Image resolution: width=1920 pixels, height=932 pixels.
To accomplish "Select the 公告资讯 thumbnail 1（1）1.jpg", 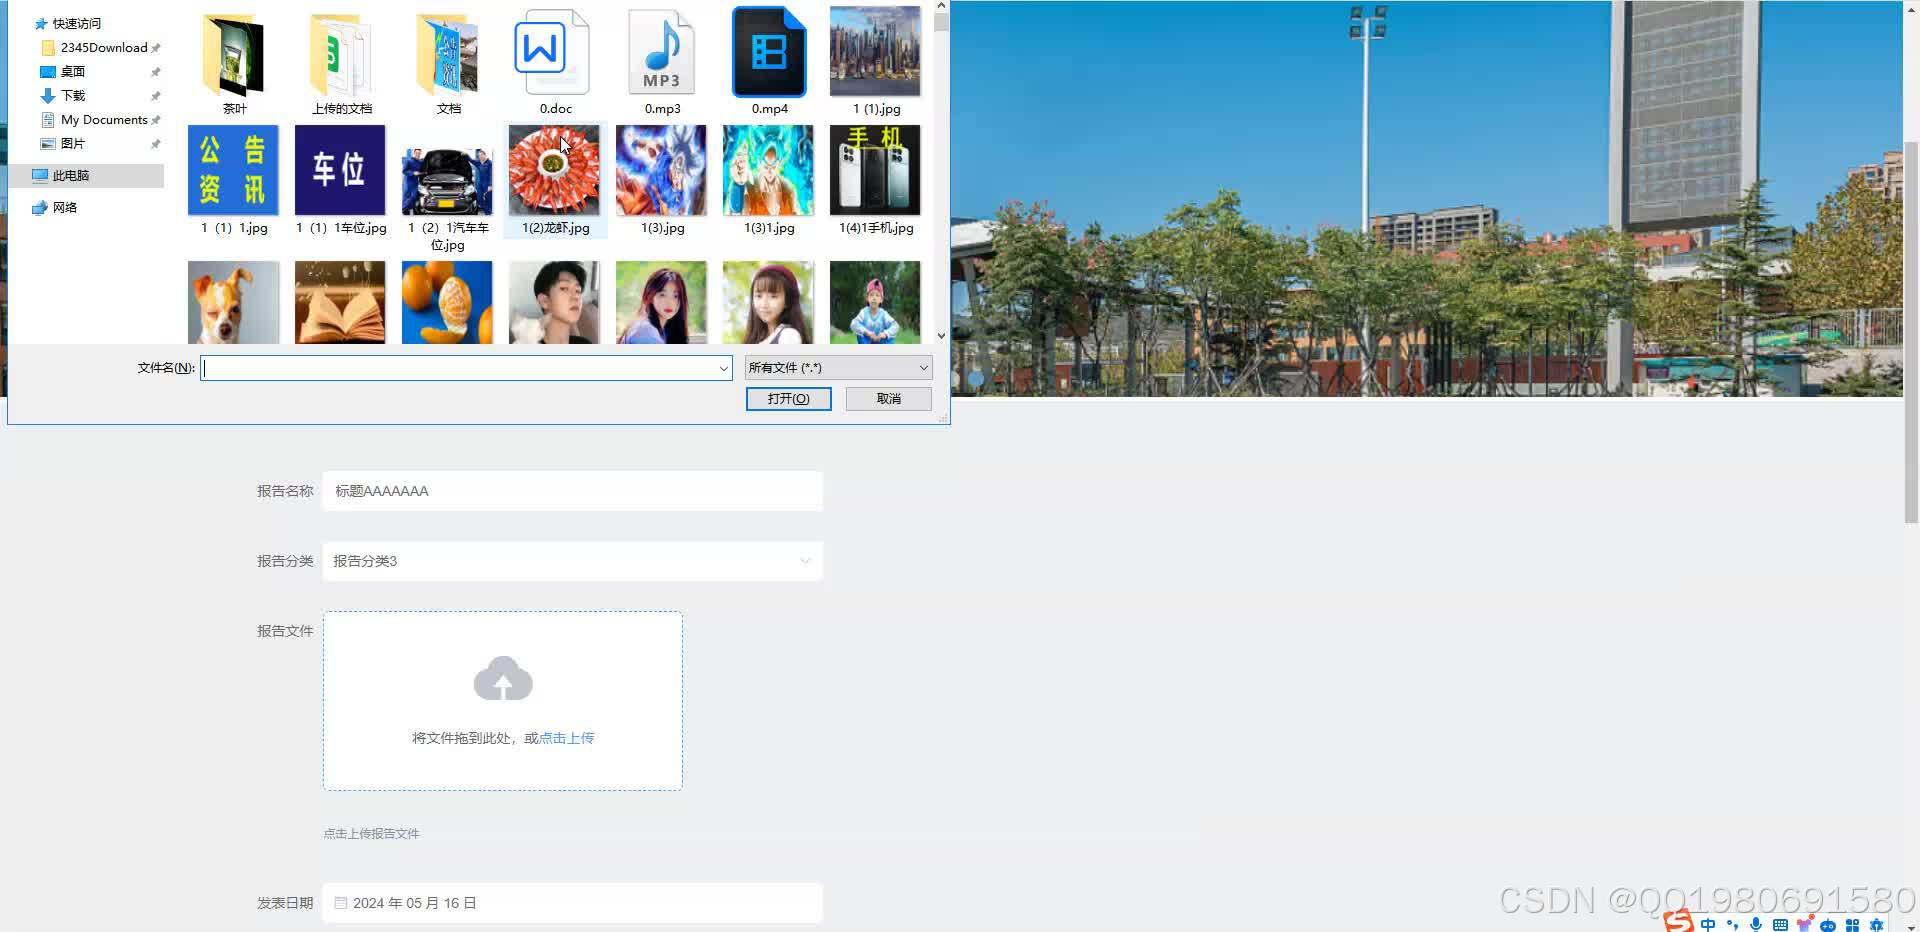I will click(x=233, y=170).
